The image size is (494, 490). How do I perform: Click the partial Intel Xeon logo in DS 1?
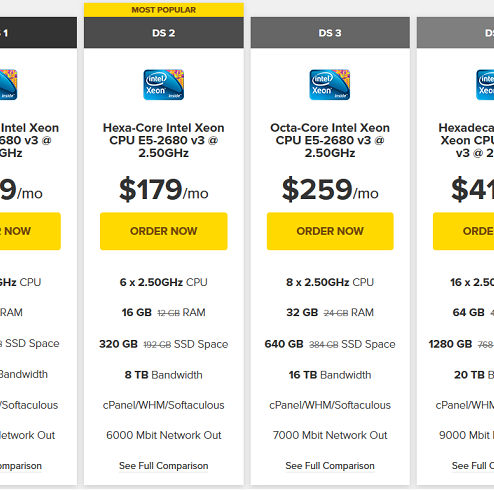pos(9,85)
